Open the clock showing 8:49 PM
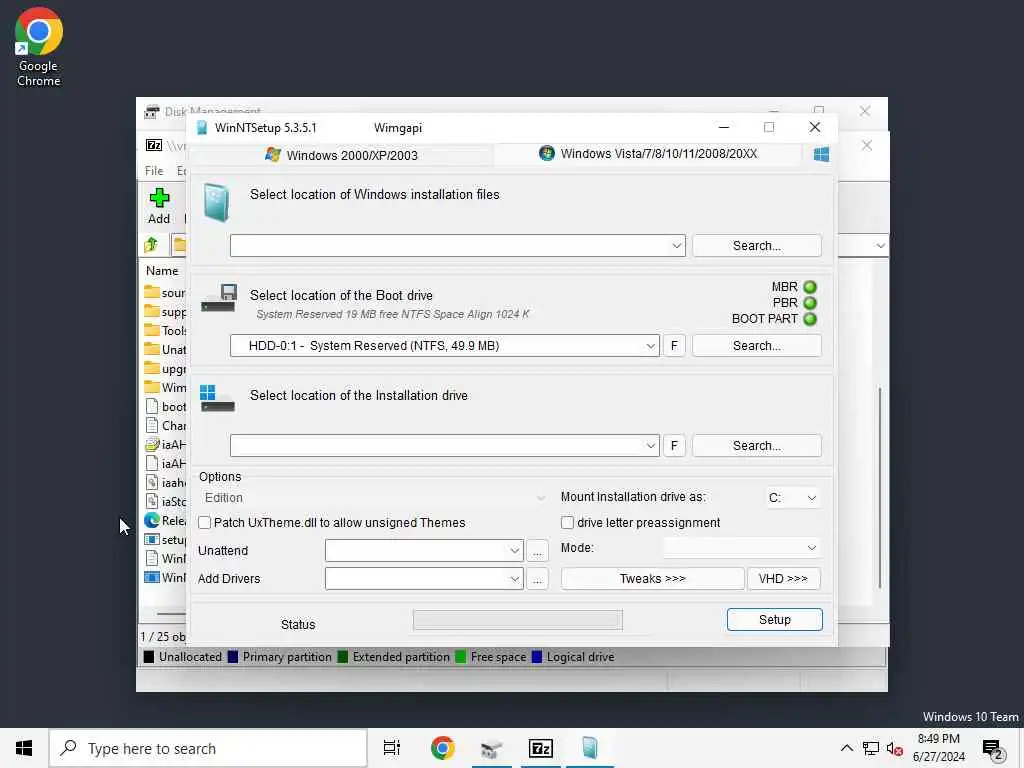The image size is (1024, 768). [x=938, y=748]
